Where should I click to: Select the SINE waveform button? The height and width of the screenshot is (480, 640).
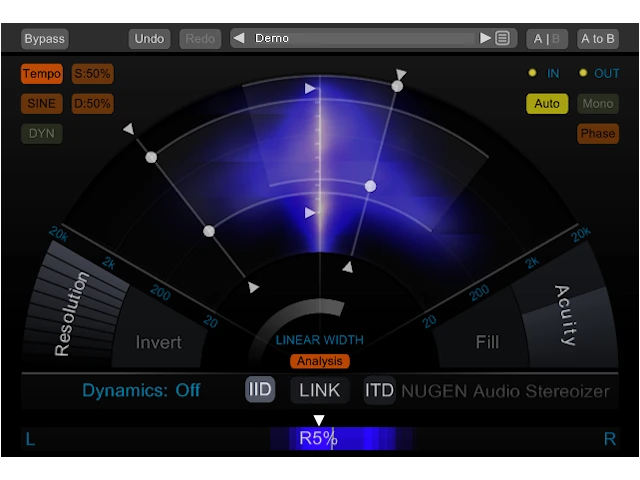(x=42, y=104)
